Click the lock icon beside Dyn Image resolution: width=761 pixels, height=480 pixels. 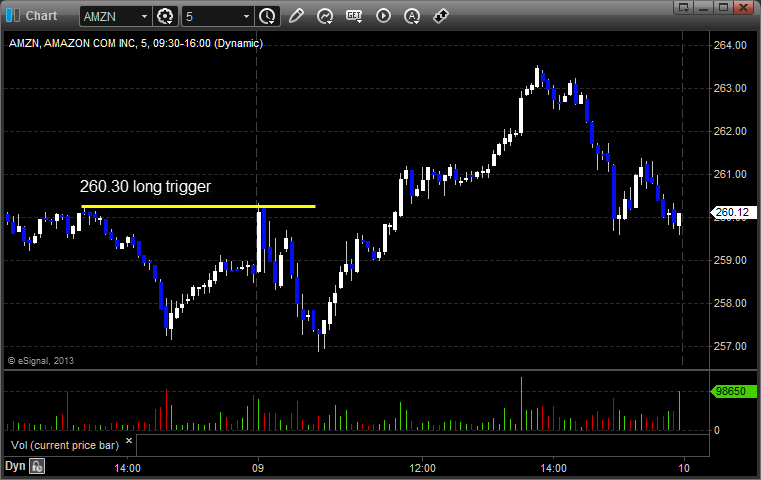(37, 466)
